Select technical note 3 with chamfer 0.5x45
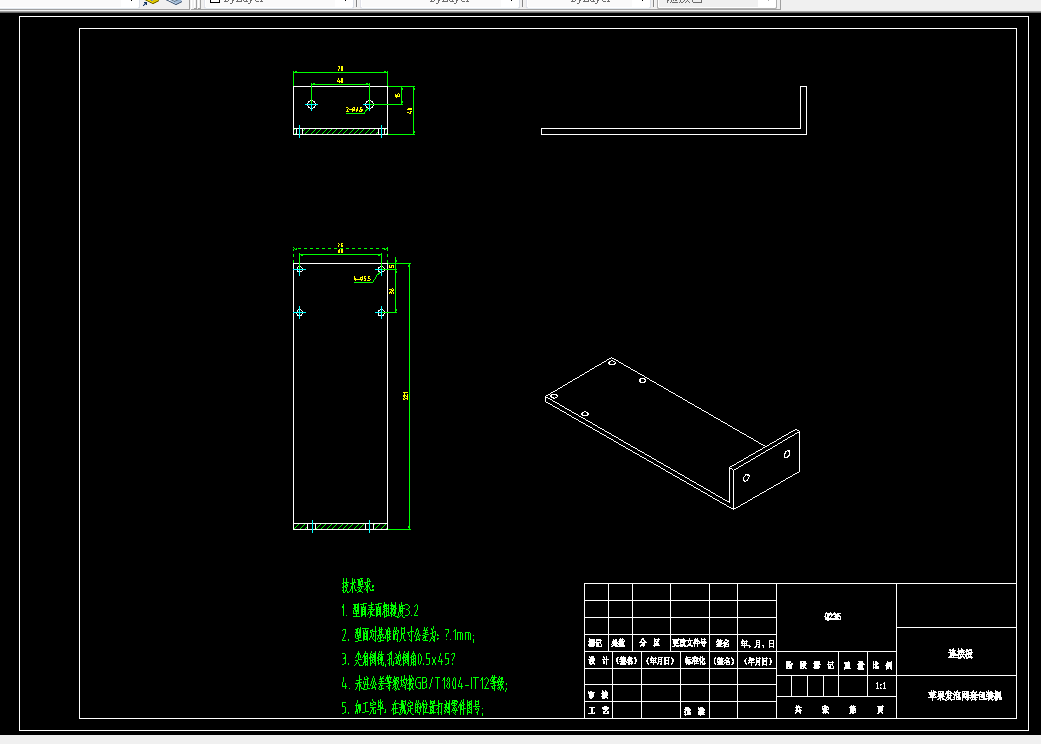1041x744 pixels. tap(398, 659)
